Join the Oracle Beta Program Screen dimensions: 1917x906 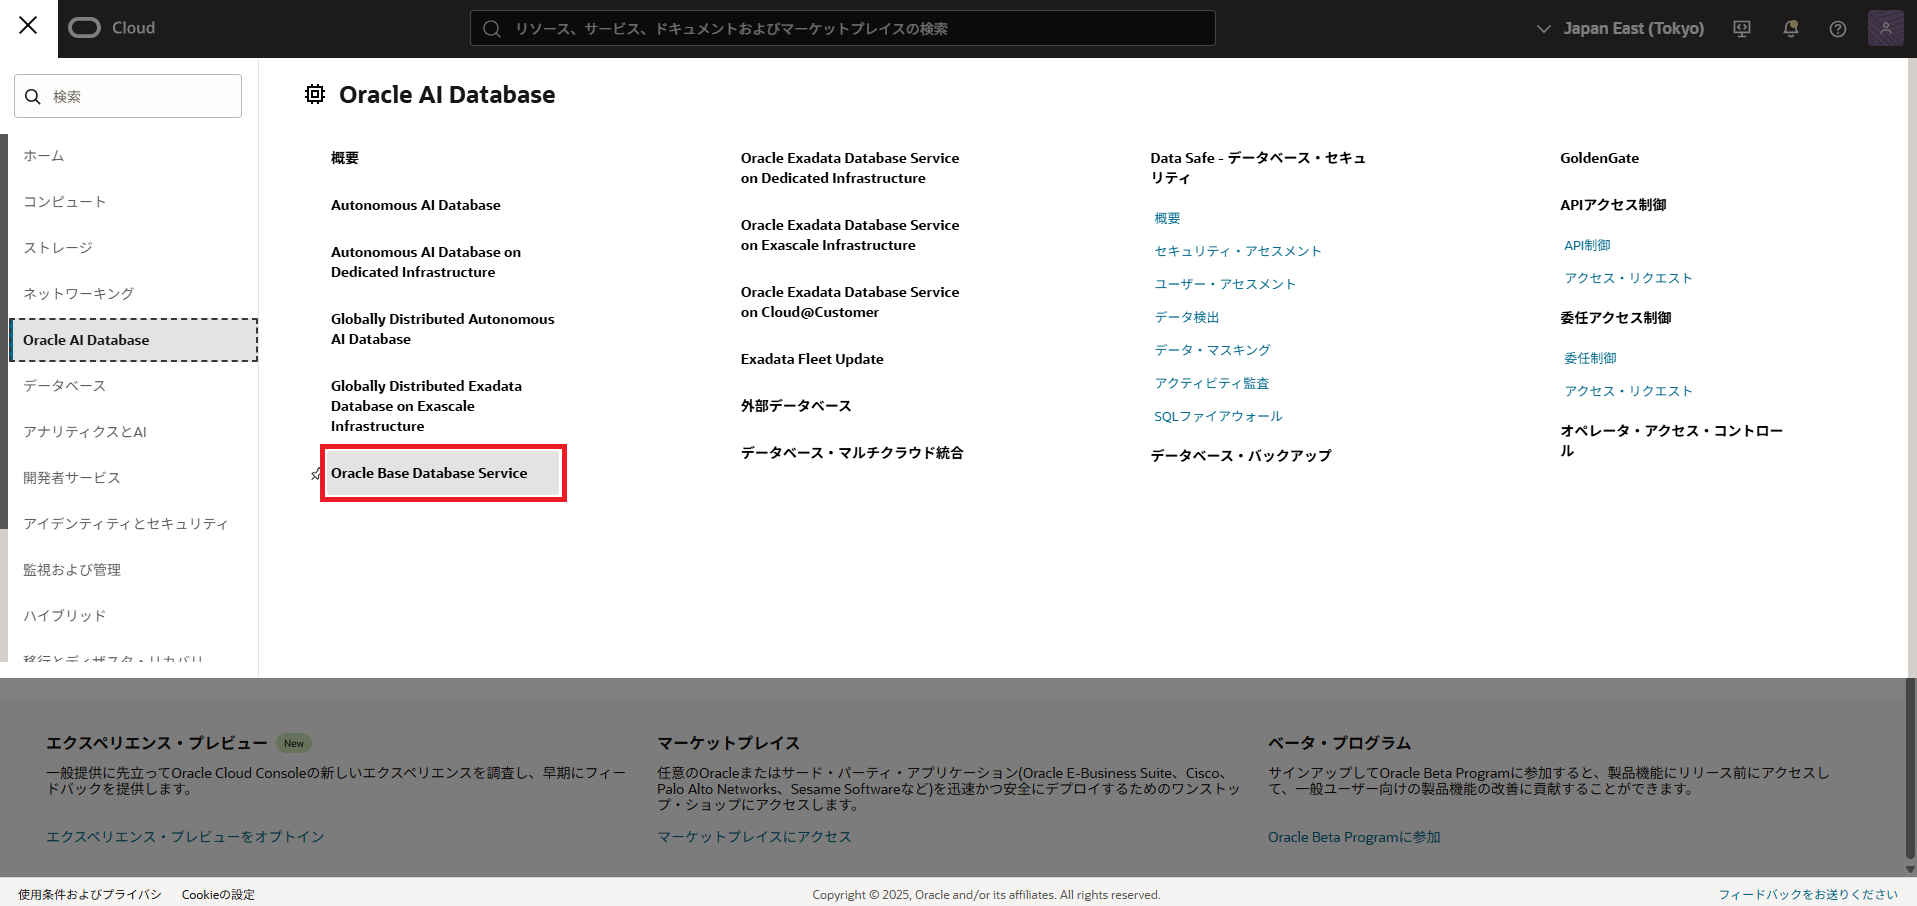point(1353,837)
